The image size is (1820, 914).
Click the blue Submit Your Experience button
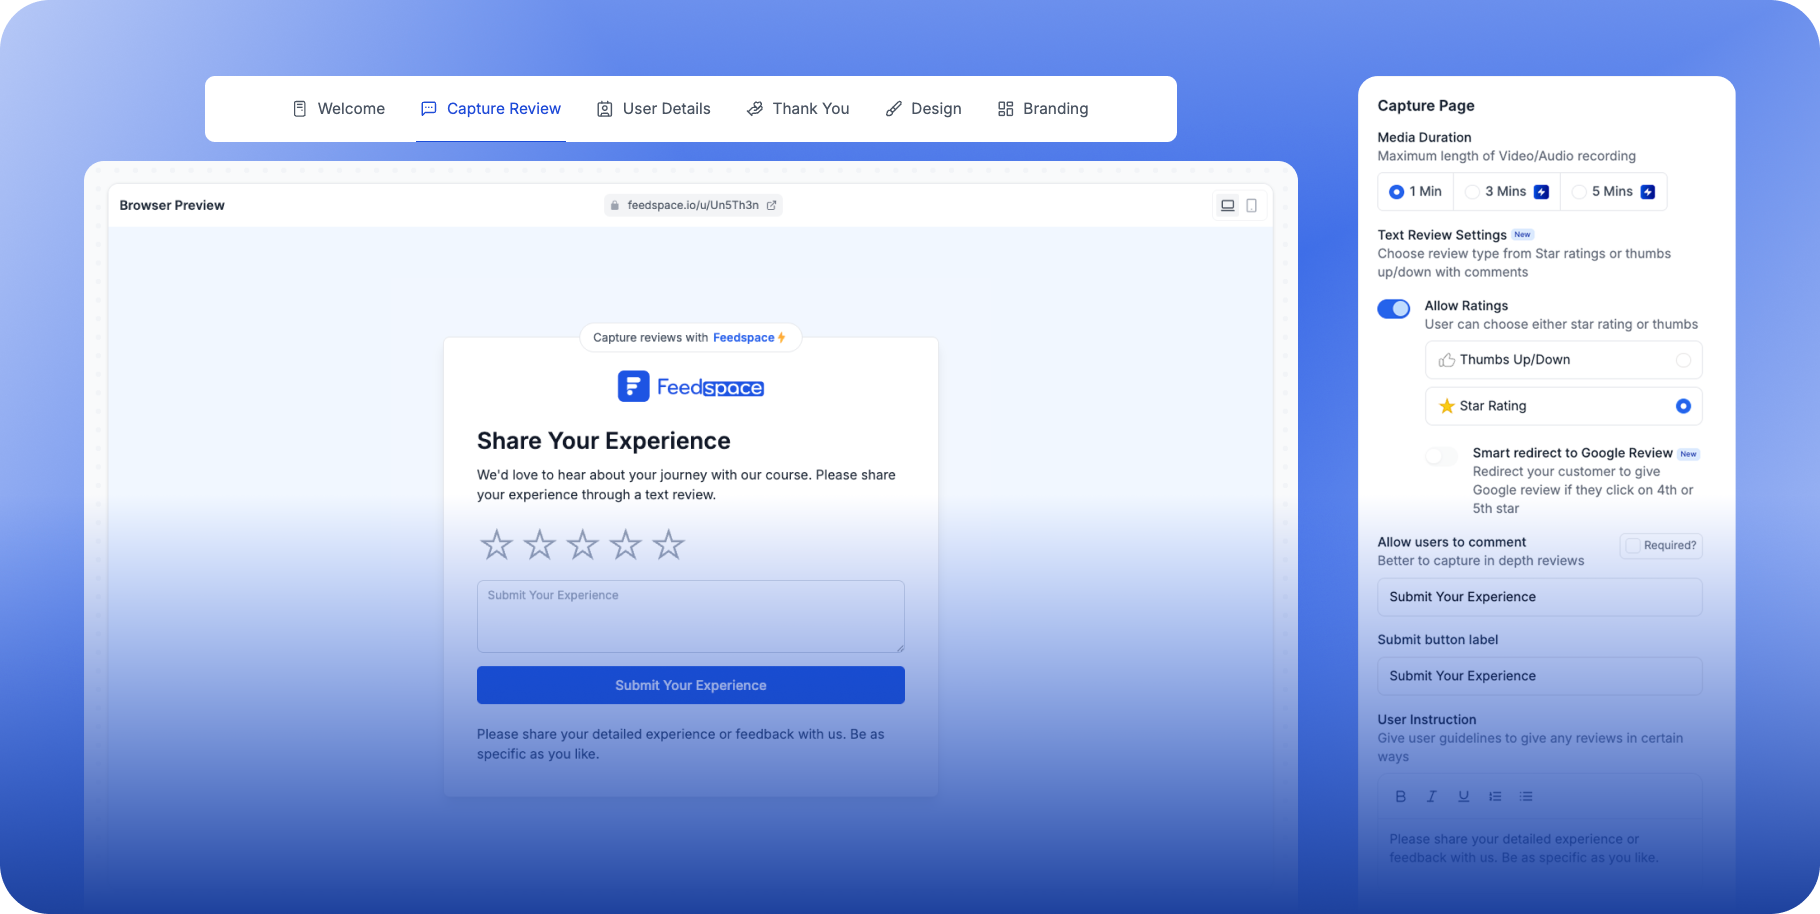(x=691, y=686)
